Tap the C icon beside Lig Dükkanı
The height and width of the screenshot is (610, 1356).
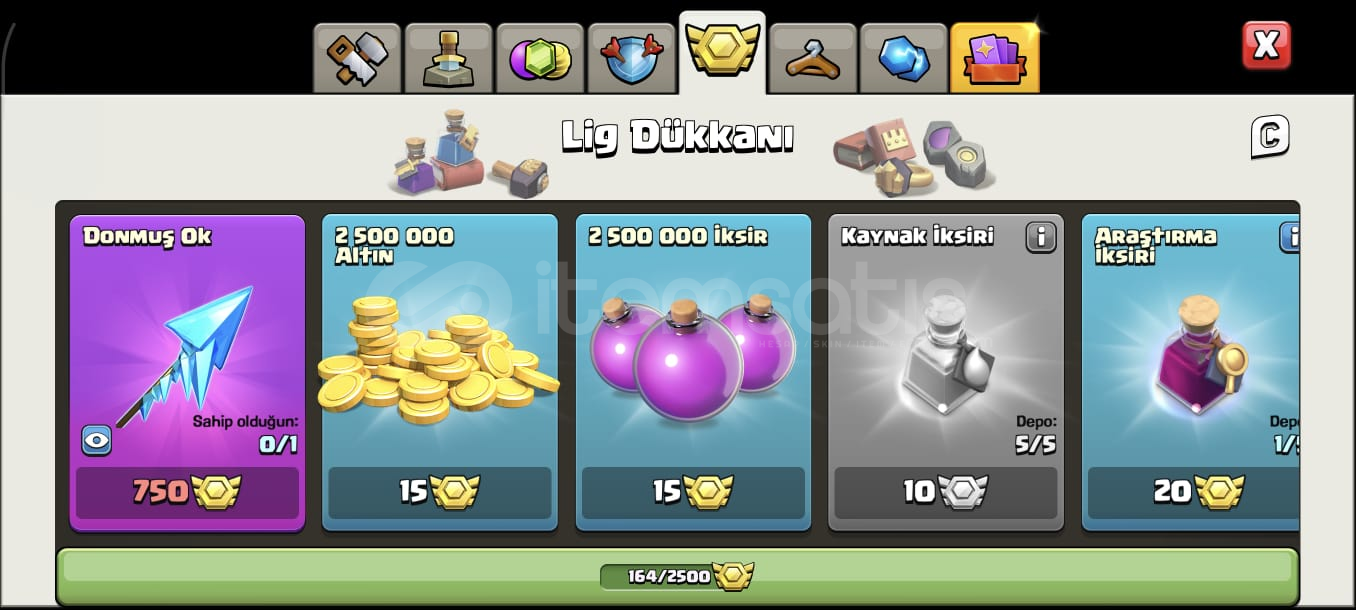coord(1269,137)
